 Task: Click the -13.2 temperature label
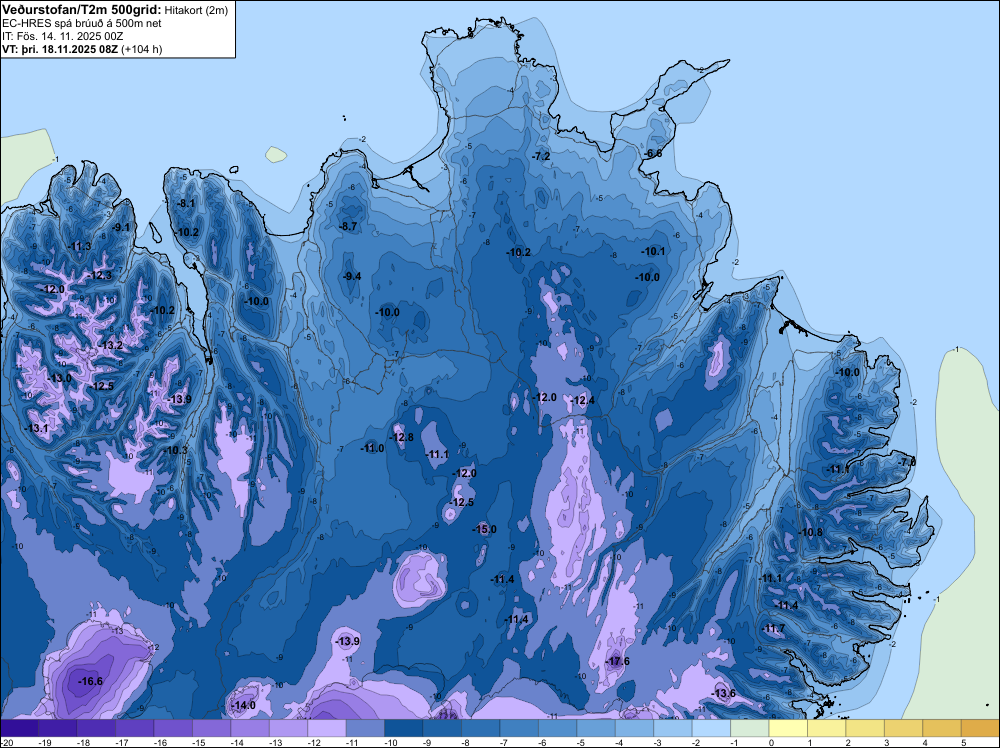click(x=110, y=345)
